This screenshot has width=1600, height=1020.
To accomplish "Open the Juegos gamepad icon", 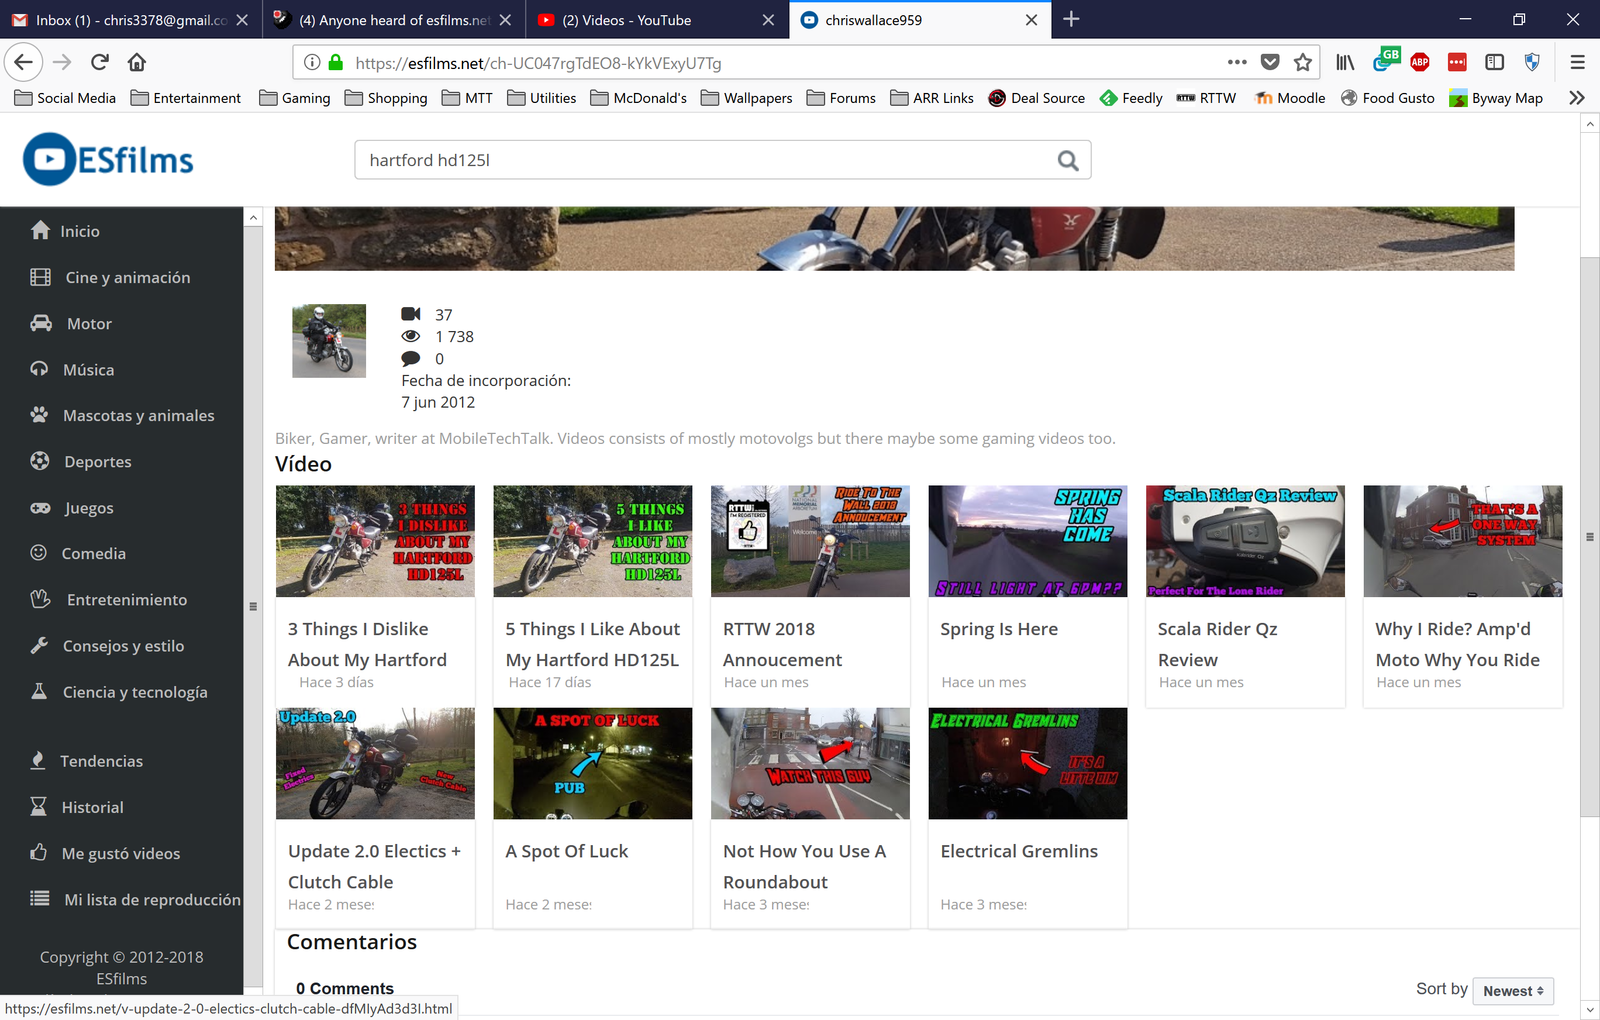I will [40, 507].
